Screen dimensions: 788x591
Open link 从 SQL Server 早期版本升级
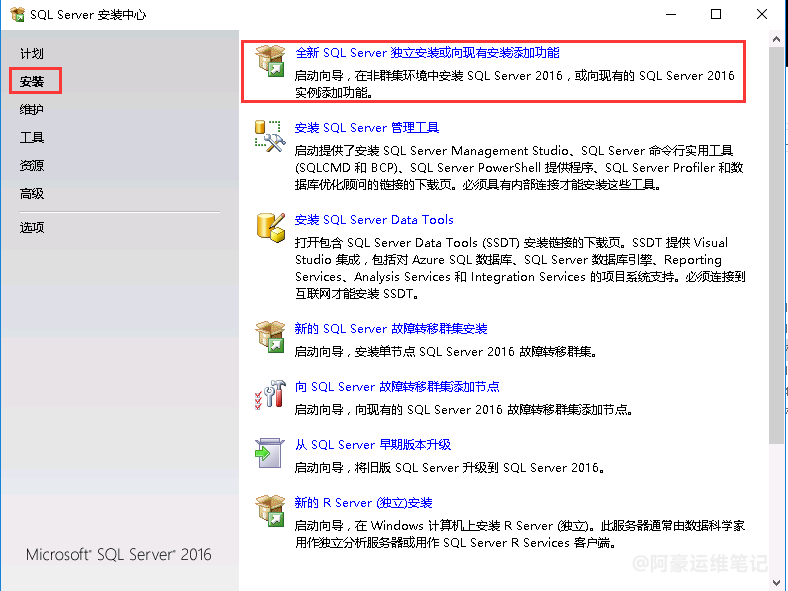coord(373,445)
